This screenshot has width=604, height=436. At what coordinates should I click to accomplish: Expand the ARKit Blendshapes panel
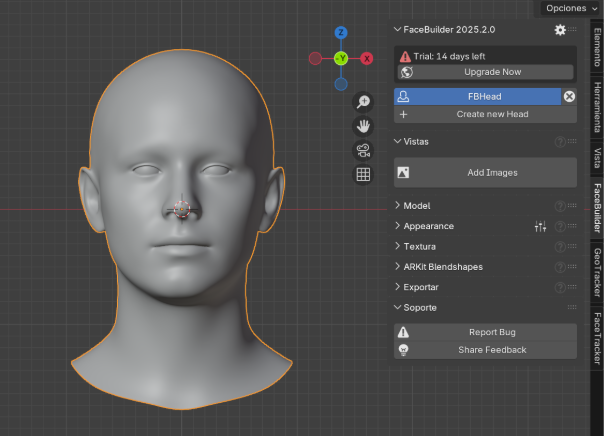[445, 267]
